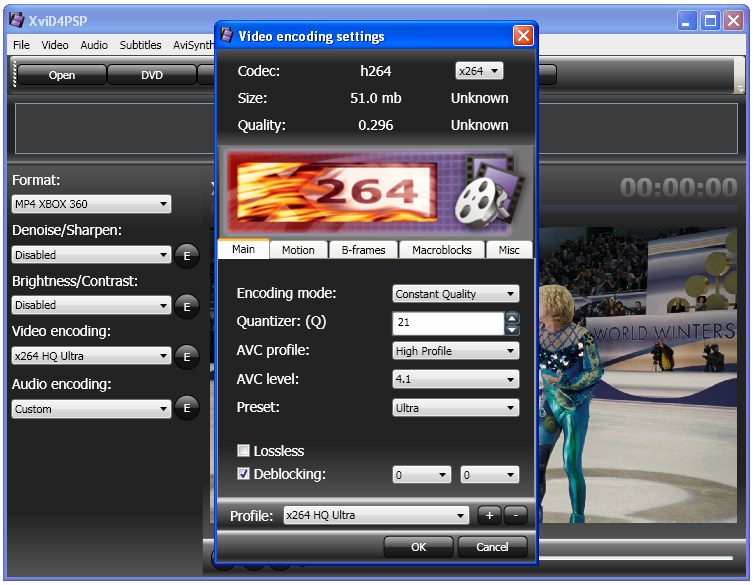Screen dimensions: 754x585
Task: Click the toolbar overflow arrow
Action: click(741, 88)
